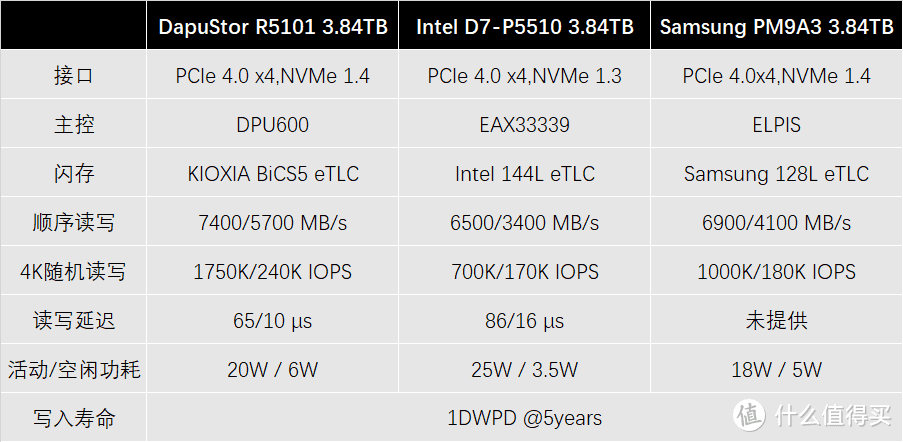Select the Intel D7-P5510 3.84TB header cell

point(524,27)
